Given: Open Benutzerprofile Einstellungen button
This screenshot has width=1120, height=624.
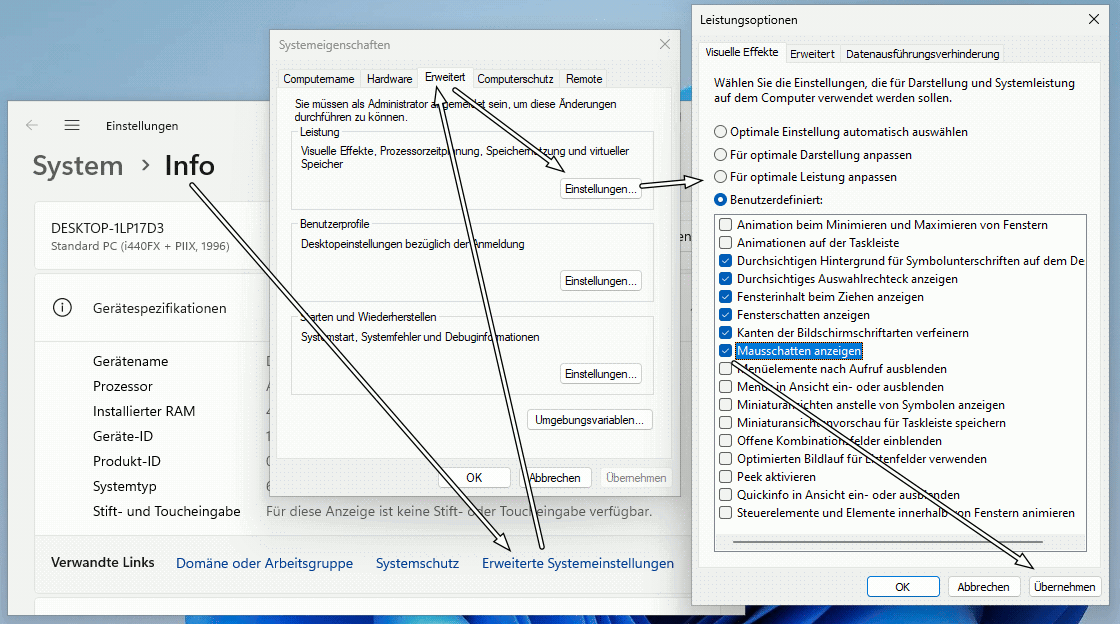Looking at the screenshot, I should 600,281.
